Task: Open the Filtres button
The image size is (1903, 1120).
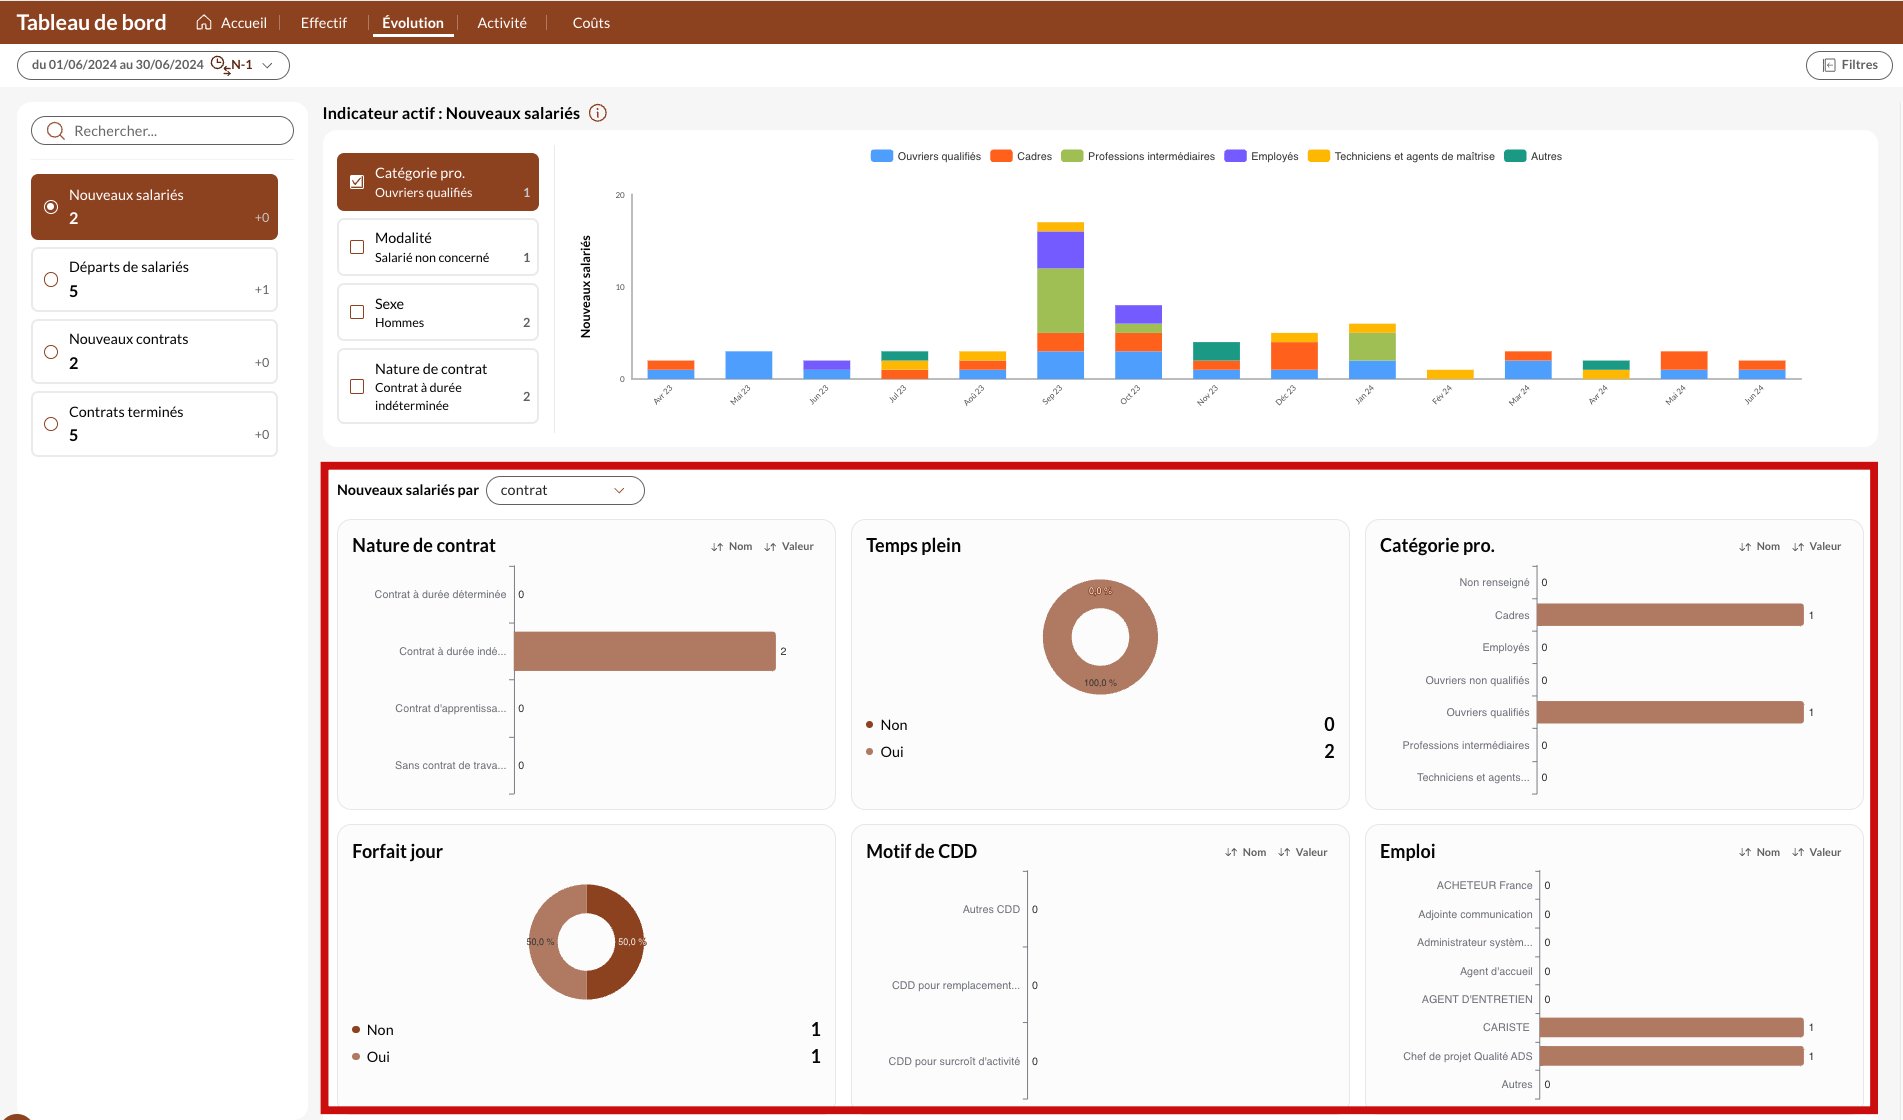Action: (1849, 65)
